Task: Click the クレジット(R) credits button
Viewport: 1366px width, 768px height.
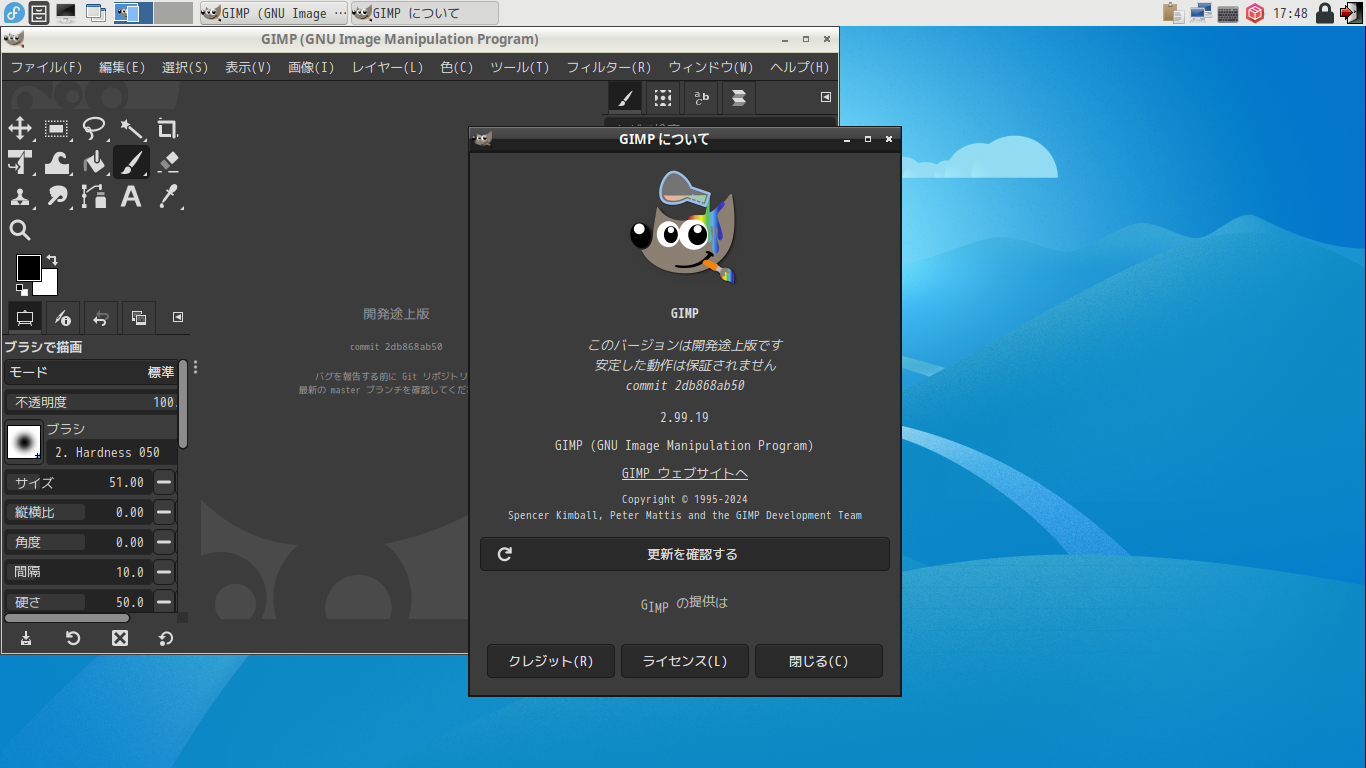Action: coord(551,661)
